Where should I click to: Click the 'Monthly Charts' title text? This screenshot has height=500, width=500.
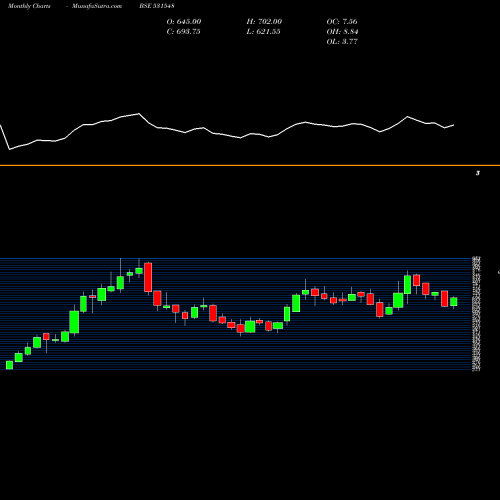pyautogui.click(x=29, y=6)
